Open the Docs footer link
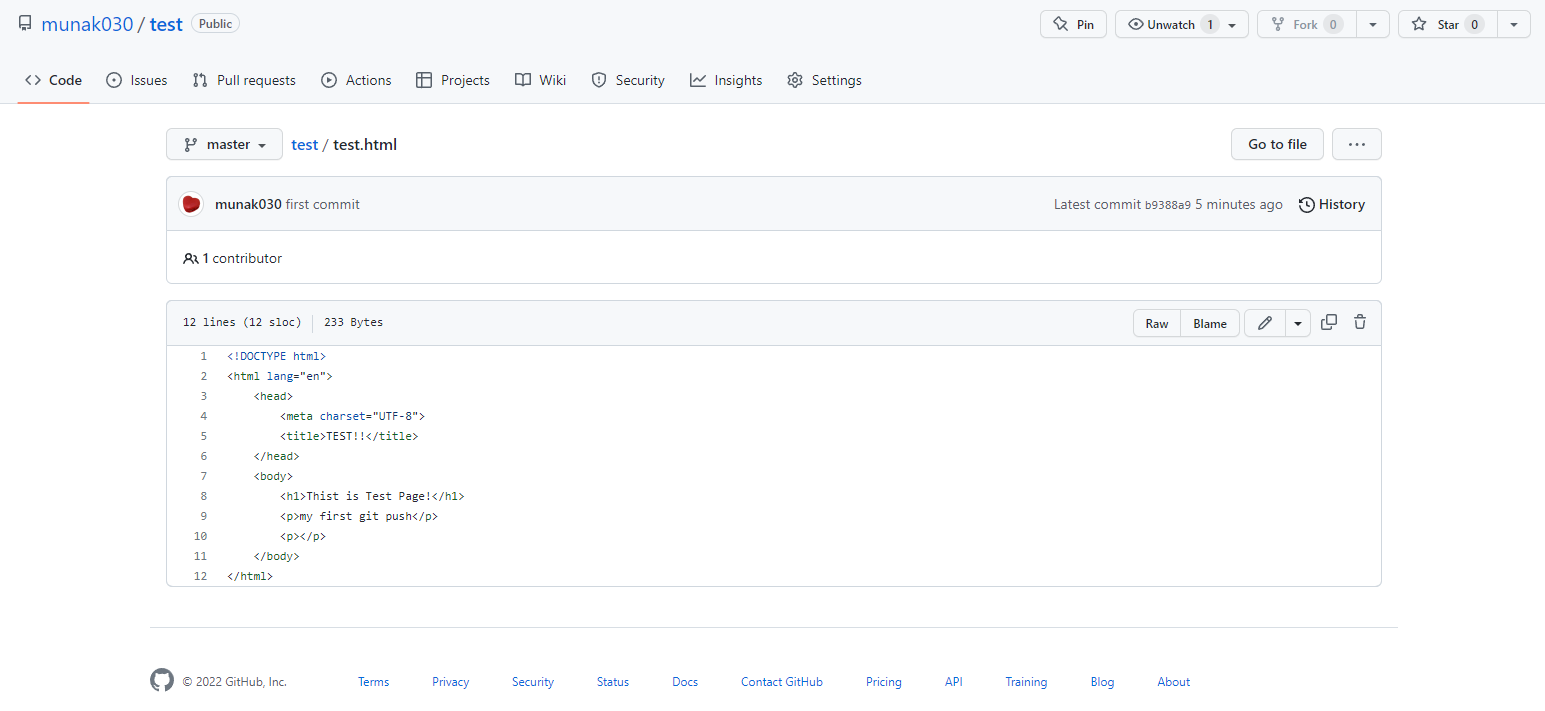Viewport: 1545px width, 711px height. point(685,682)
